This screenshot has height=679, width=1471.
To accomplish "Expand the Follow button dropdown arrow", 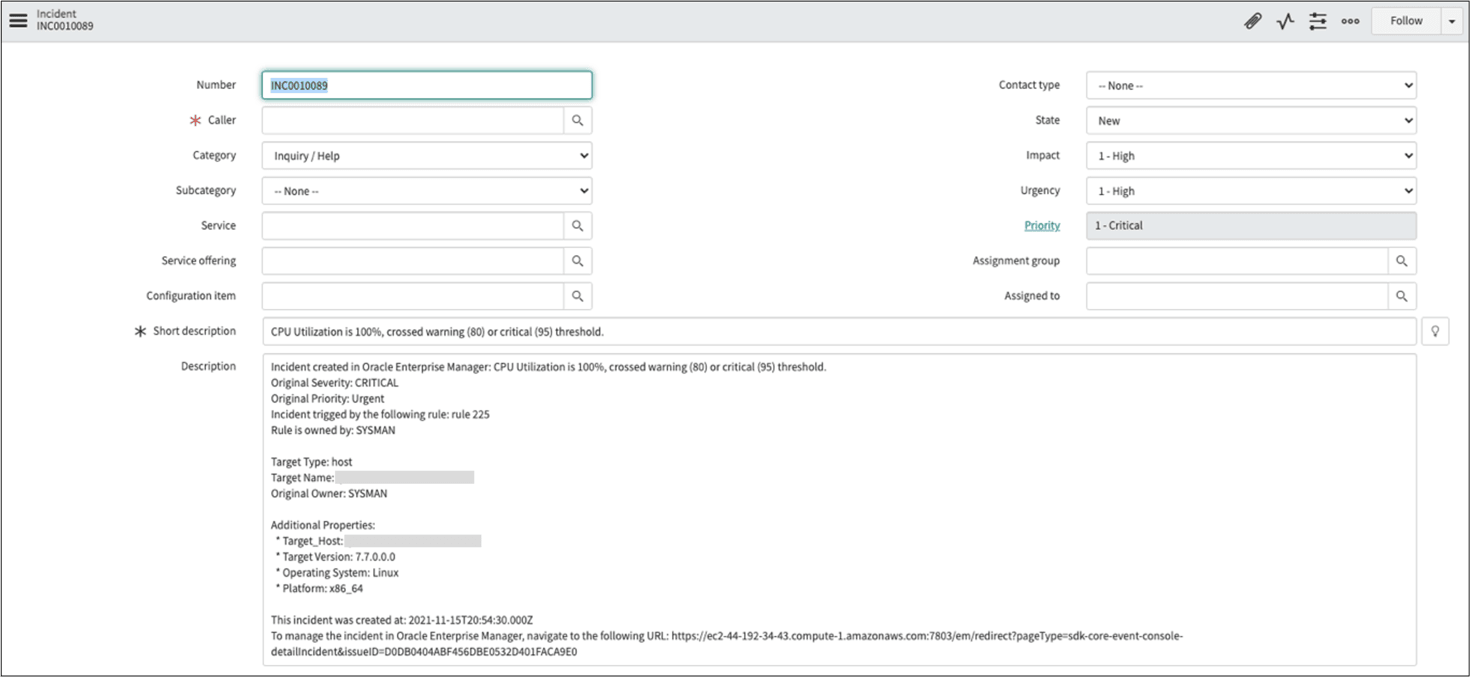I will click(1452, 20).
